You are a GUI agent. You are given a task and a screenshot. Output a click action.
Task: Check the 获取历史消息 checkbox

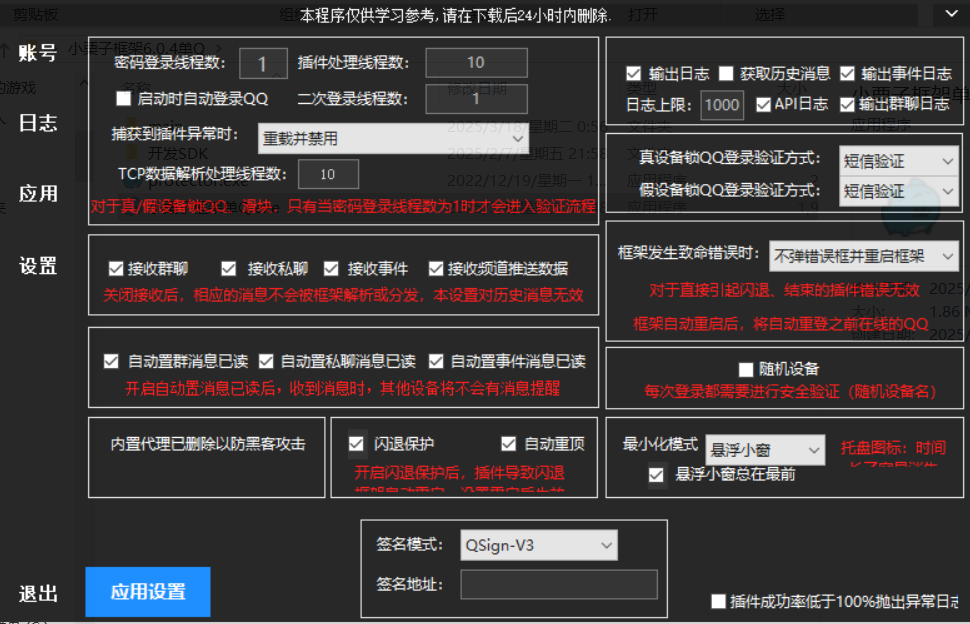[x=728, y=71]
